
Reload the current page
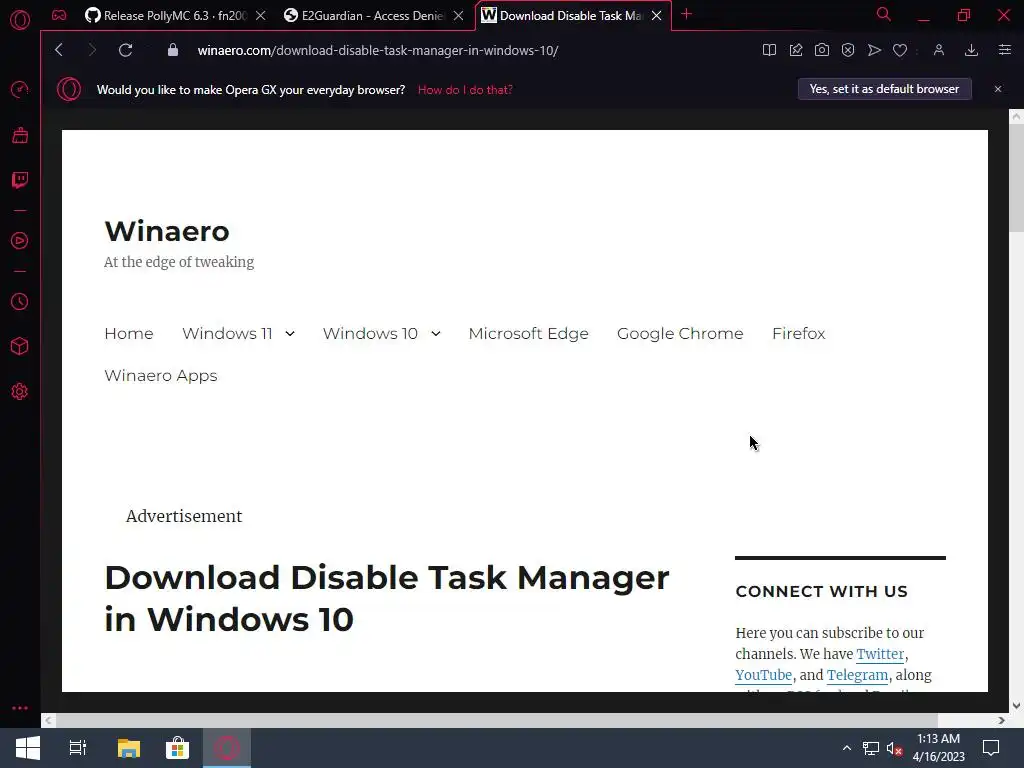tap(125, 50)
